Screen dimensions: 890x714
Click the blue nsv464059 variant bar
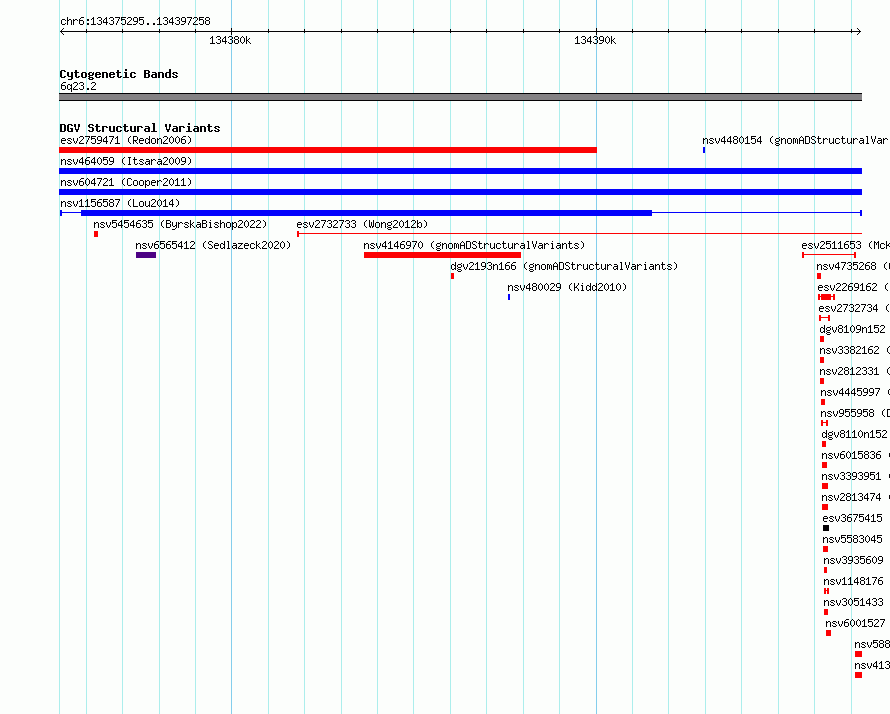coord(460,171)
